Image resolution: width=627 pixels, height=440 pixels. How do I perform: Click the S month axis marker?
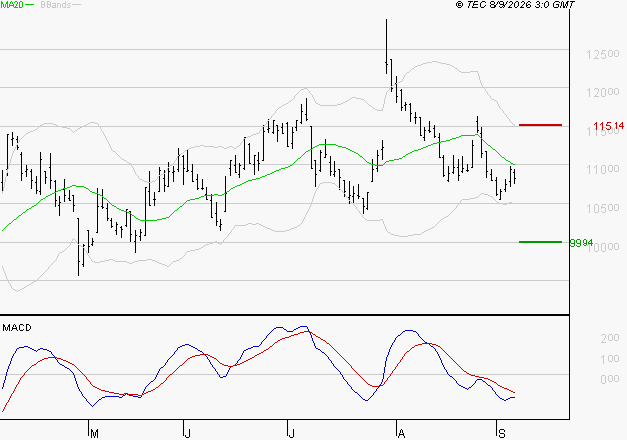coord(502,433)
